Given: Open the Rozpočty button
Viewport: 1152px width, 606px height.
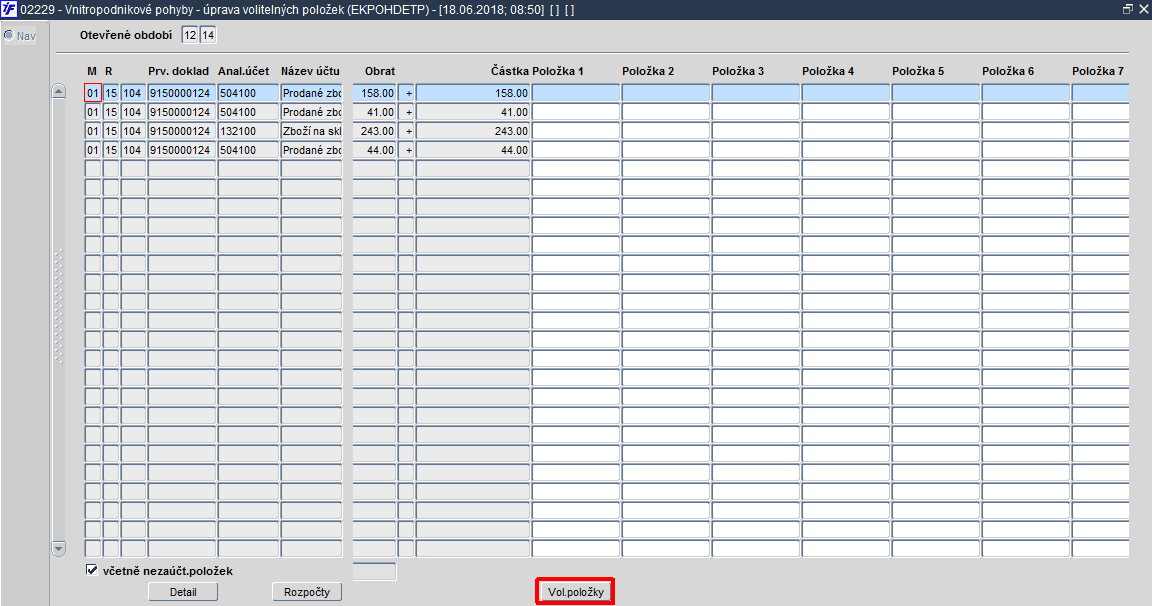Looking at the screenshot, I should tap(307, 592).
